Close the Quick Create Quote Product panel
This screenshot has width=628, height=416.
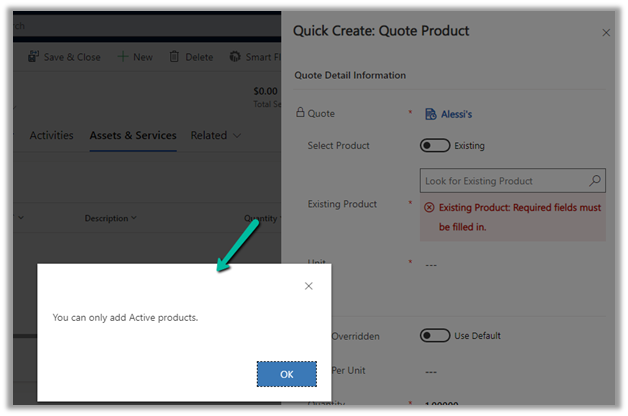click(x=606, y=32)
